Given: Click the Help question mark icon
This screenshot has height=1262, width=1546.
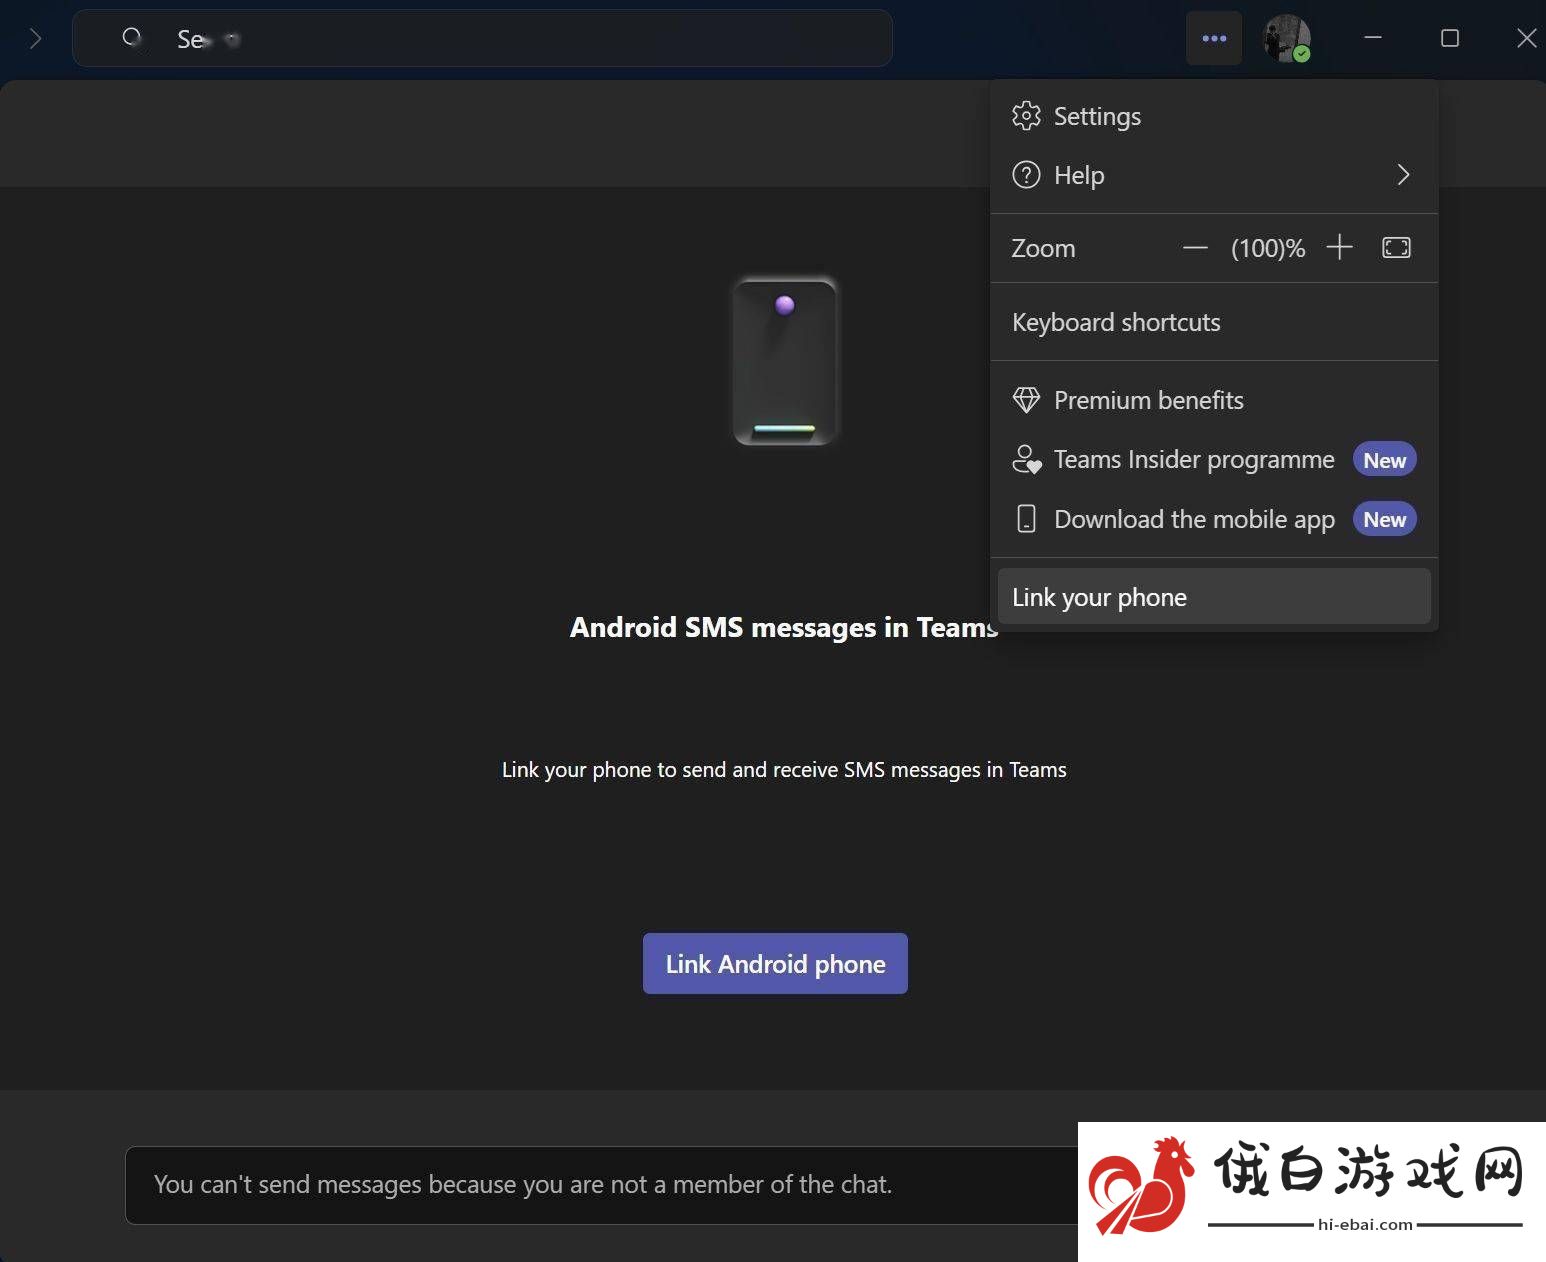Looking at the screenshot, I should [x=1026, y=175].
